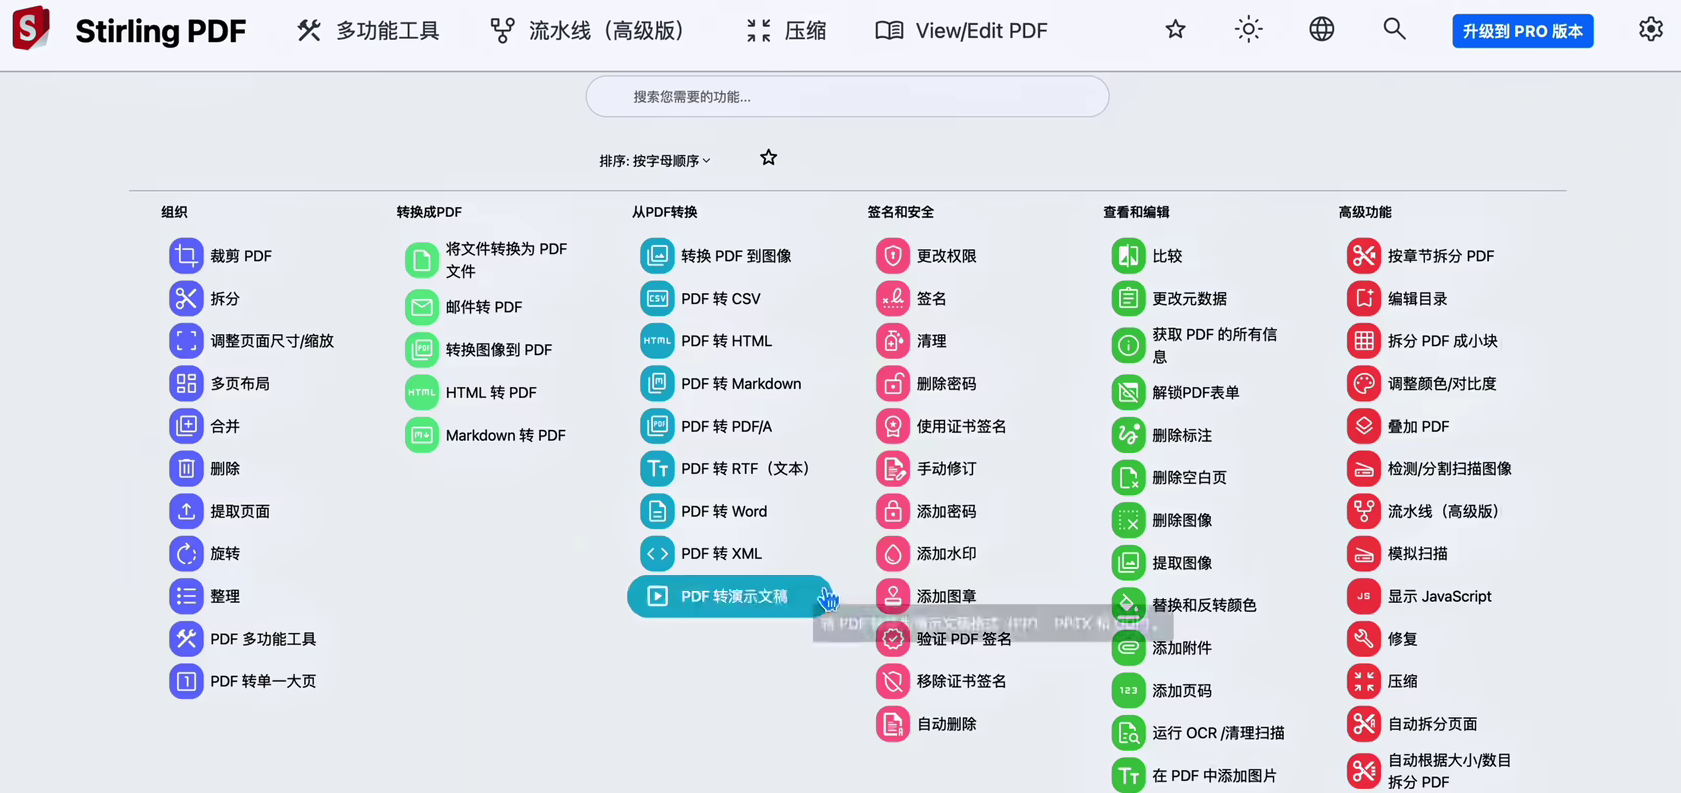
Task: Click the 删除 trash icon in 组织
Action: coord(186,468)
